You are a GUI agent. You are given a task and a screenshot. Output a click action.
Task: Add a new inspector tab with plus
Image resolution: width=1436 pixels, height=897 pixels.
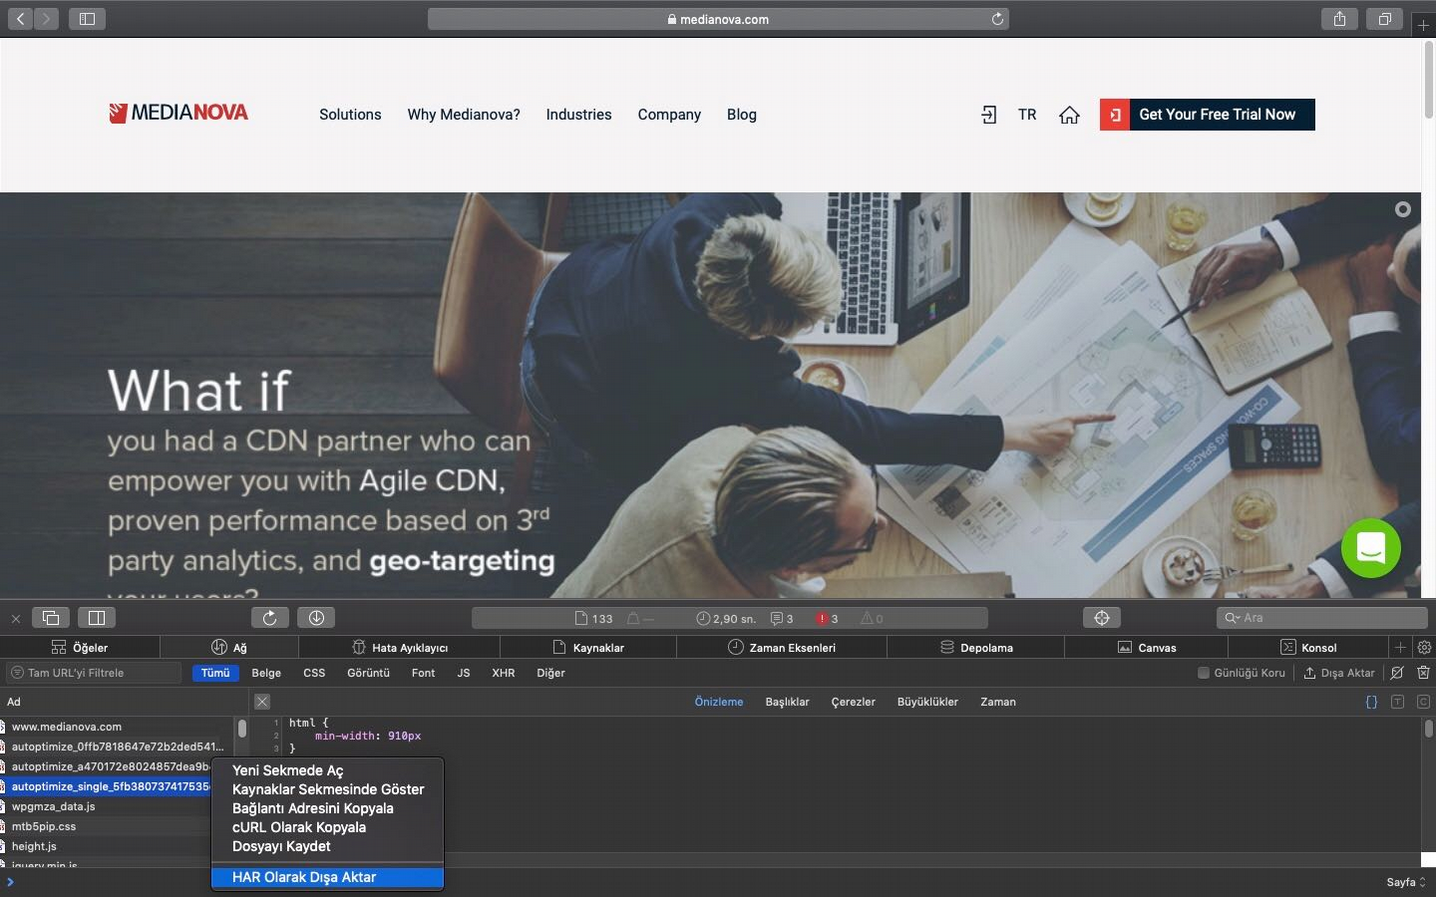coord(1400,648)
